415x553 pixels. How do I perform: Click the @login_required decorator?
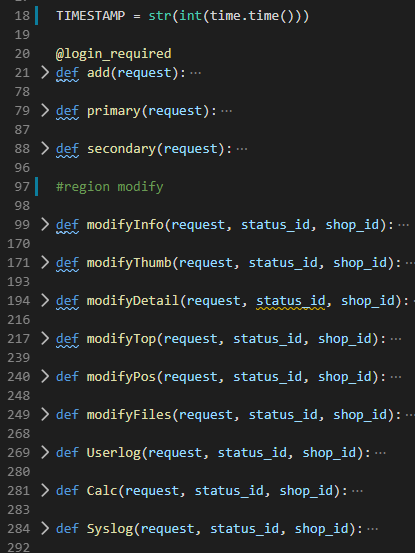coord(114,54)
